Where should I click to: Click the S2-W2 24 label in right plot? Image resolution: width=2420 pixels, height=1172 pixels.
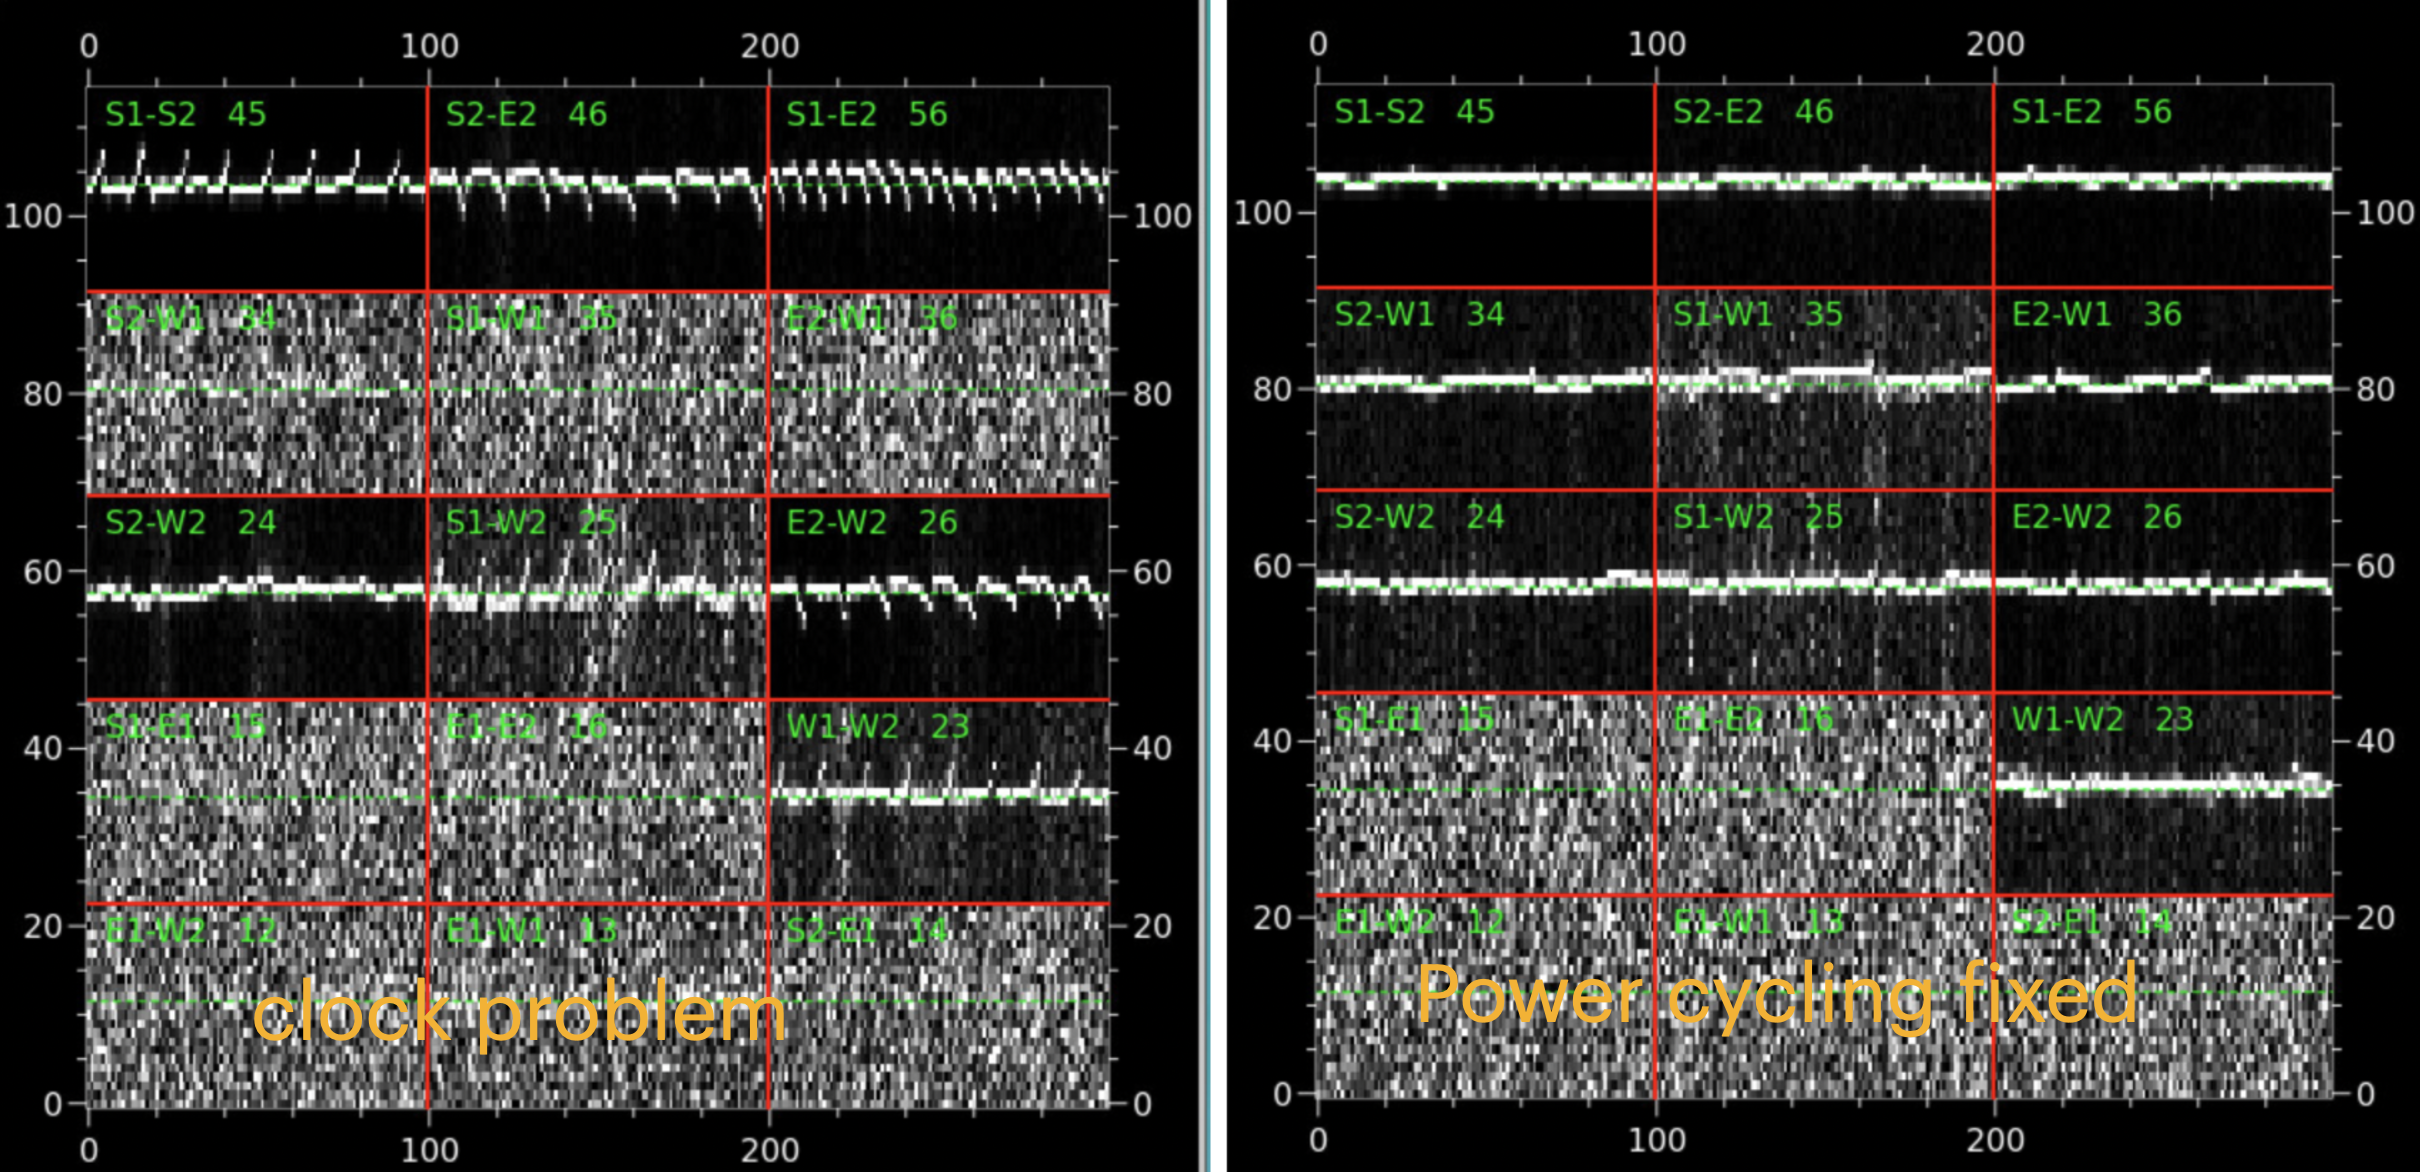coord(1419,517)
